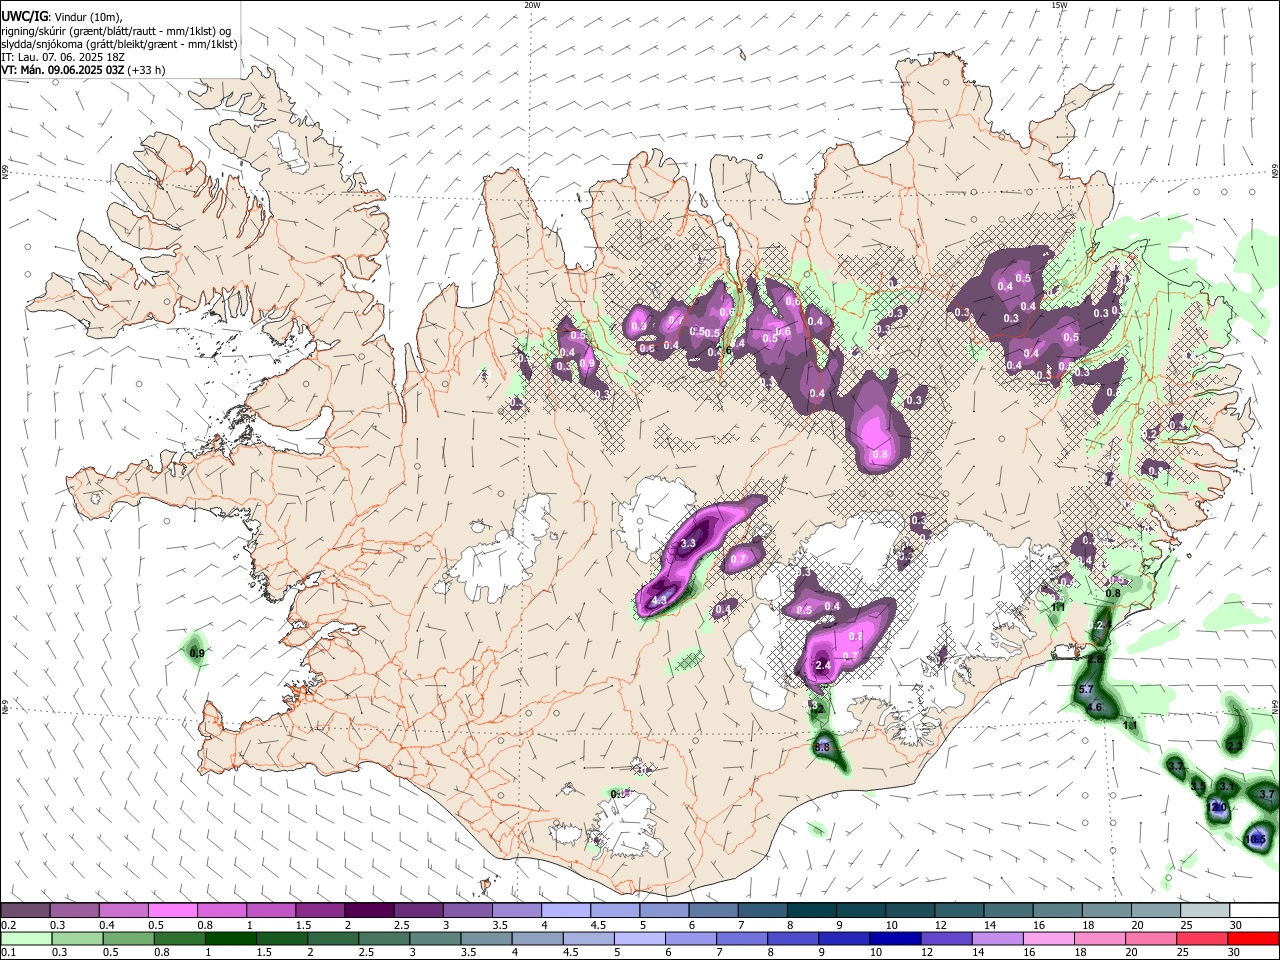Click the 2.4 snow value on Vatnajökull
This screenshot has width=1280, height=960.
824,666
